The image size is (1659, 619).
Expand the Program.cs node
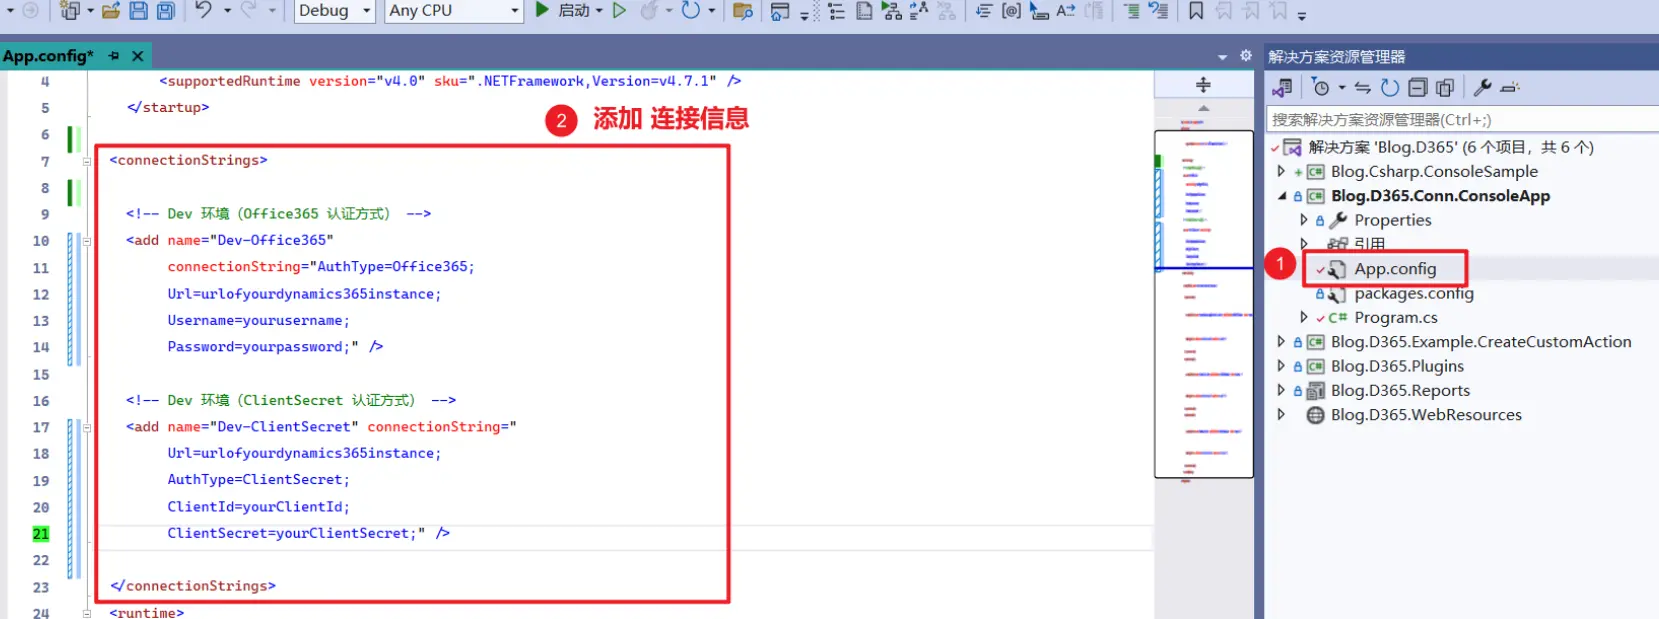(1303, 317)
